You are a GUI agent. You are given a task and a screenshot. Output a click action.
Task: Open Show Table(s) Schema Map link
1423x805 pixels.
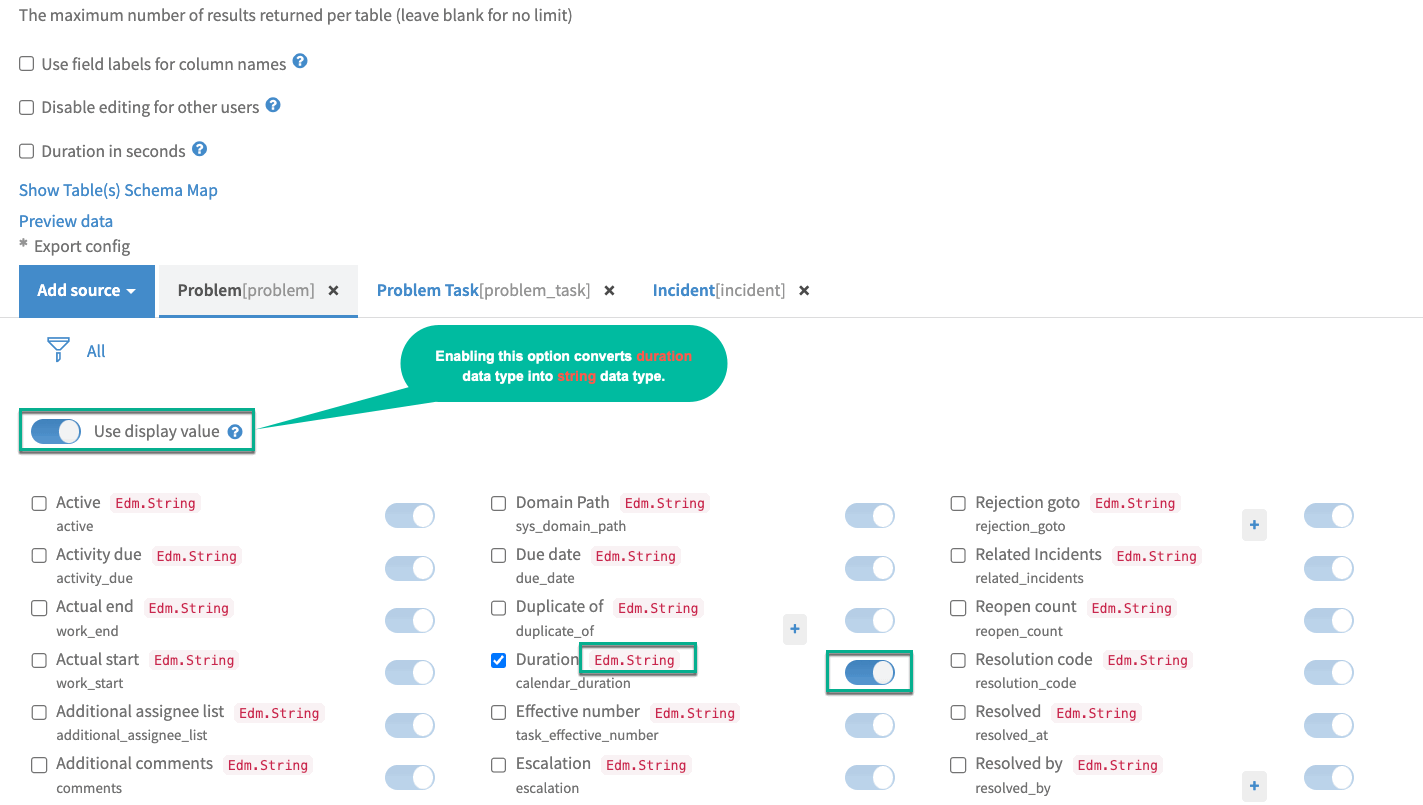point(118,190)
